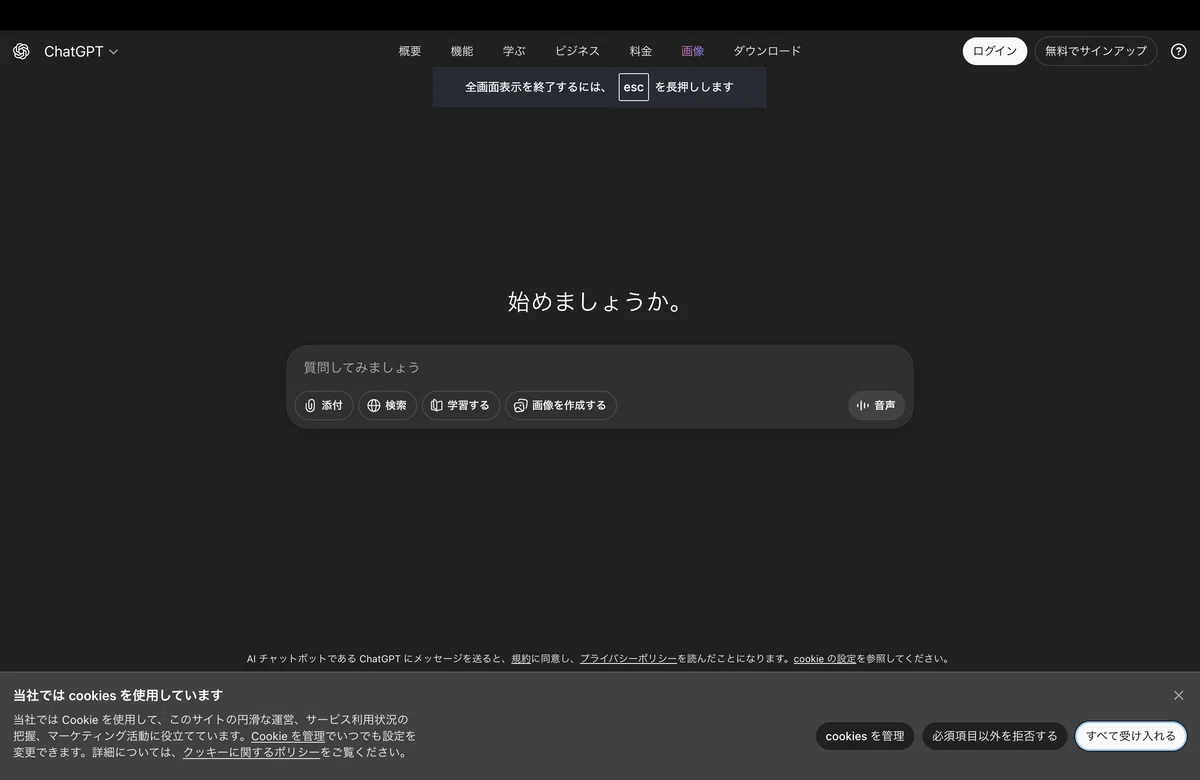The height and width of the screenshot is (780, 1200).
Task: Open the help question mark icon
Action: (1178, 51)
